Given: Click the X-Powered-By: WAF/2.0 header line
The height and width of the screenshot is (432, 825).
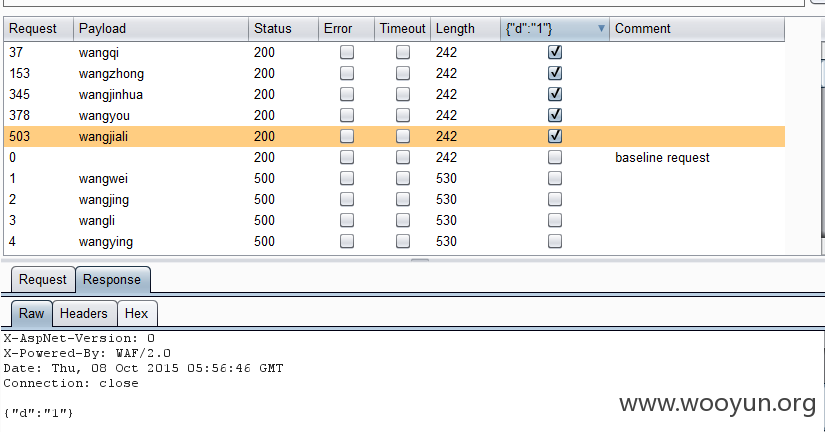Looking at the screenshot, I should click(x=87, y=353).
